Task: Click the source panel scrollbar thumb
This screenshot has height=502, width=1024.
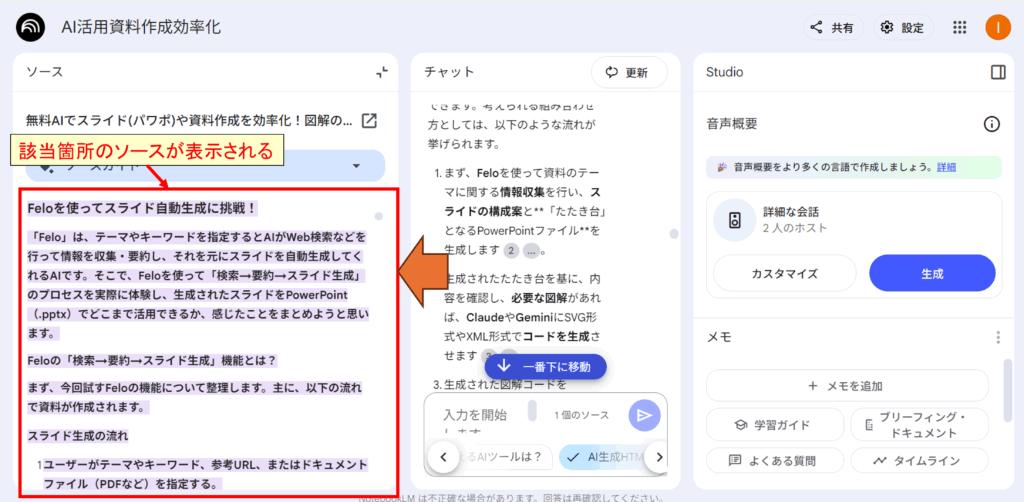Action: click(379, 216)
